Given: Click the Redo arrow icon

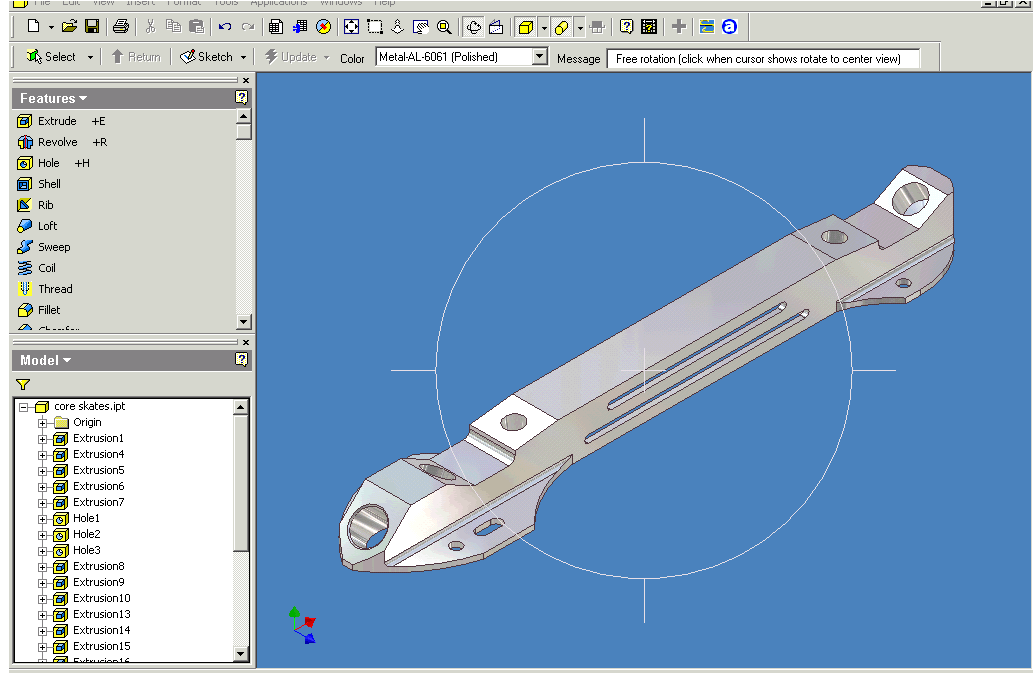Looking at the screenshot, I should coord(248,26).
